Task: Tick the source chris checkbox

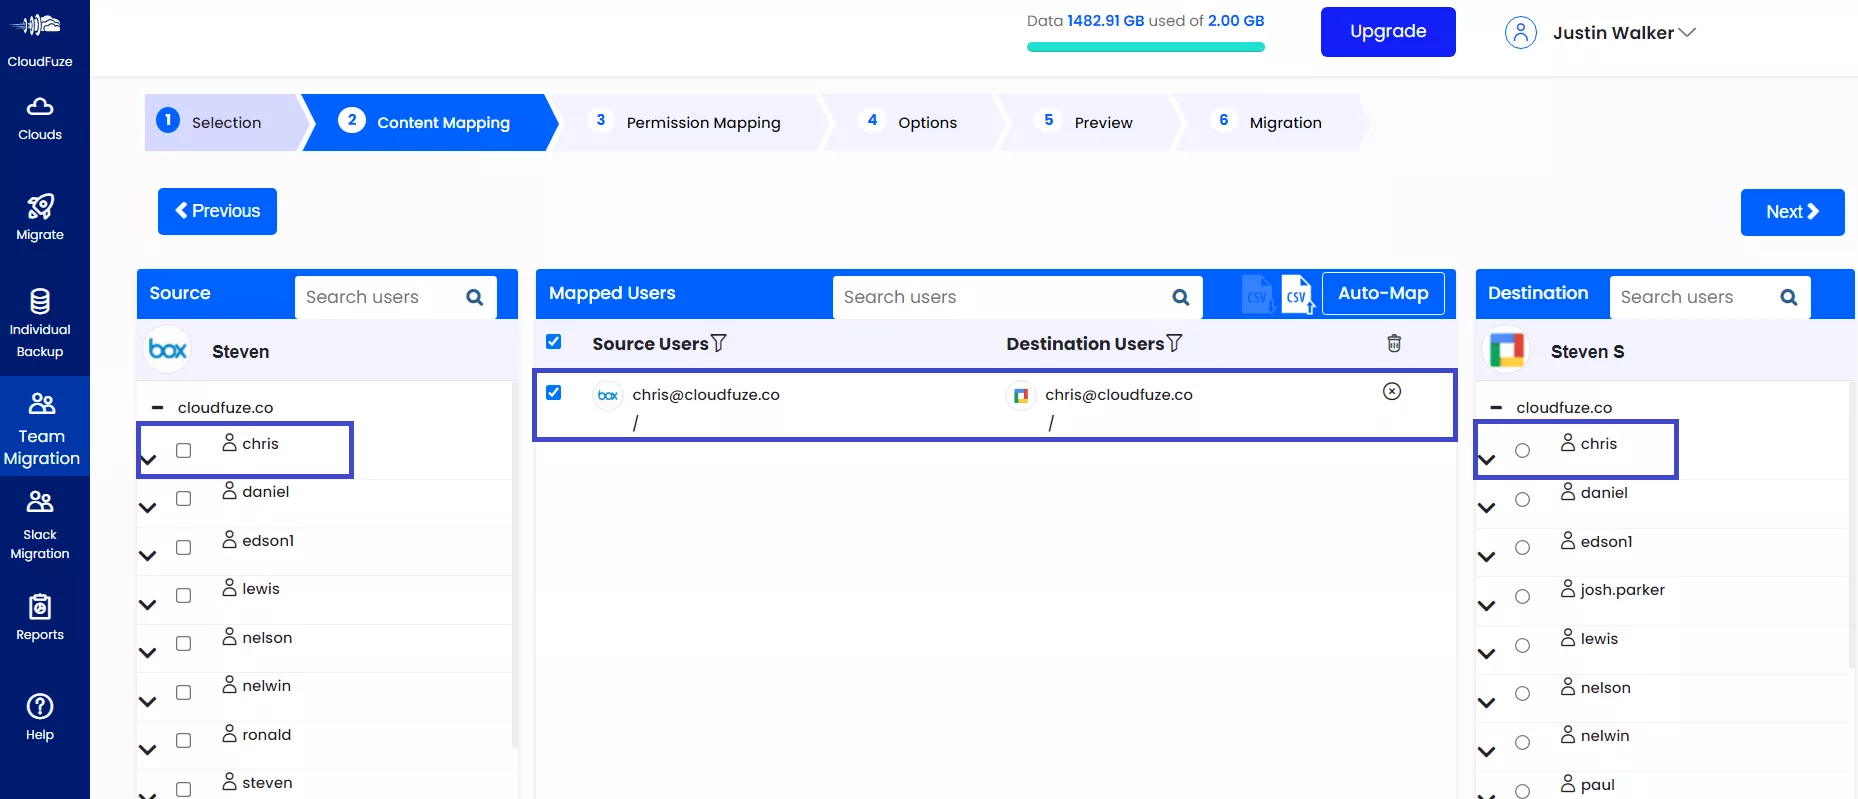Action: pyautogui.click(x=184, y=451)
